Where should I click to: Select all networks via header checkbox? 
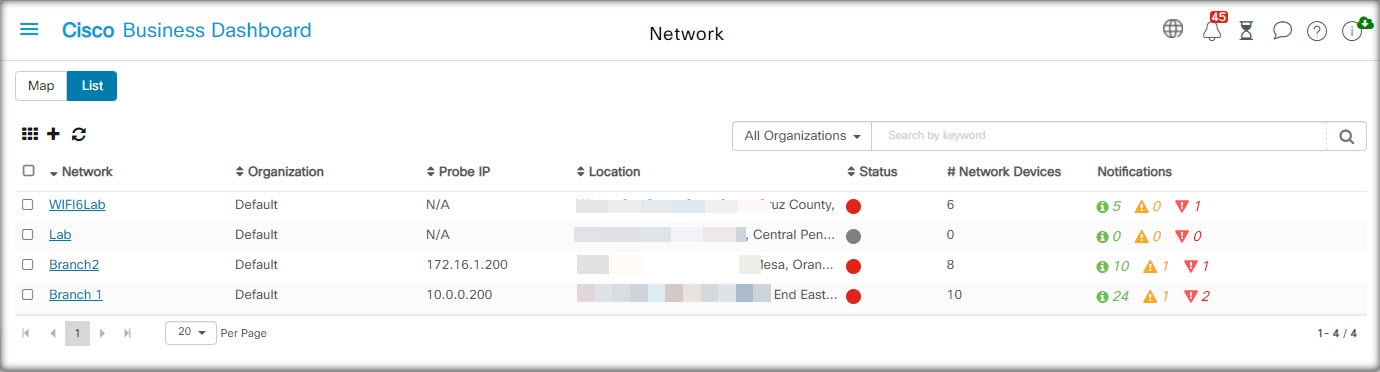[x=28, y=171]
